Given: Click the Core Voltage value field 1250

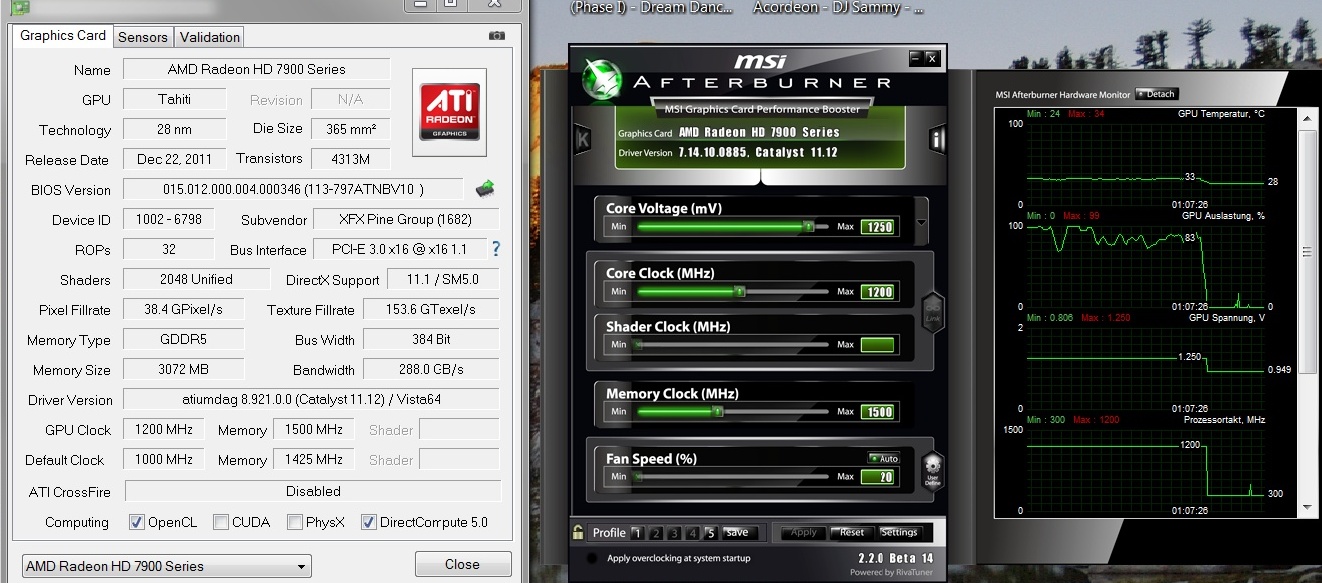Looking at the screenshot, I should click(877, 227).
